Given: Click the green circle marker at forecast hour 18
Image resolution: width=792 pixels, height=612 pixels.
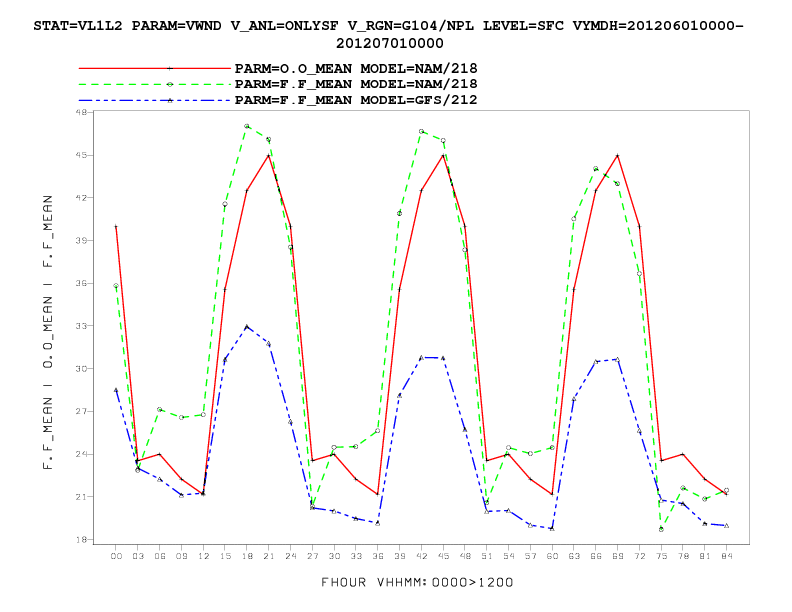Looking at the screenshot, I should click(x=246, y=126).
